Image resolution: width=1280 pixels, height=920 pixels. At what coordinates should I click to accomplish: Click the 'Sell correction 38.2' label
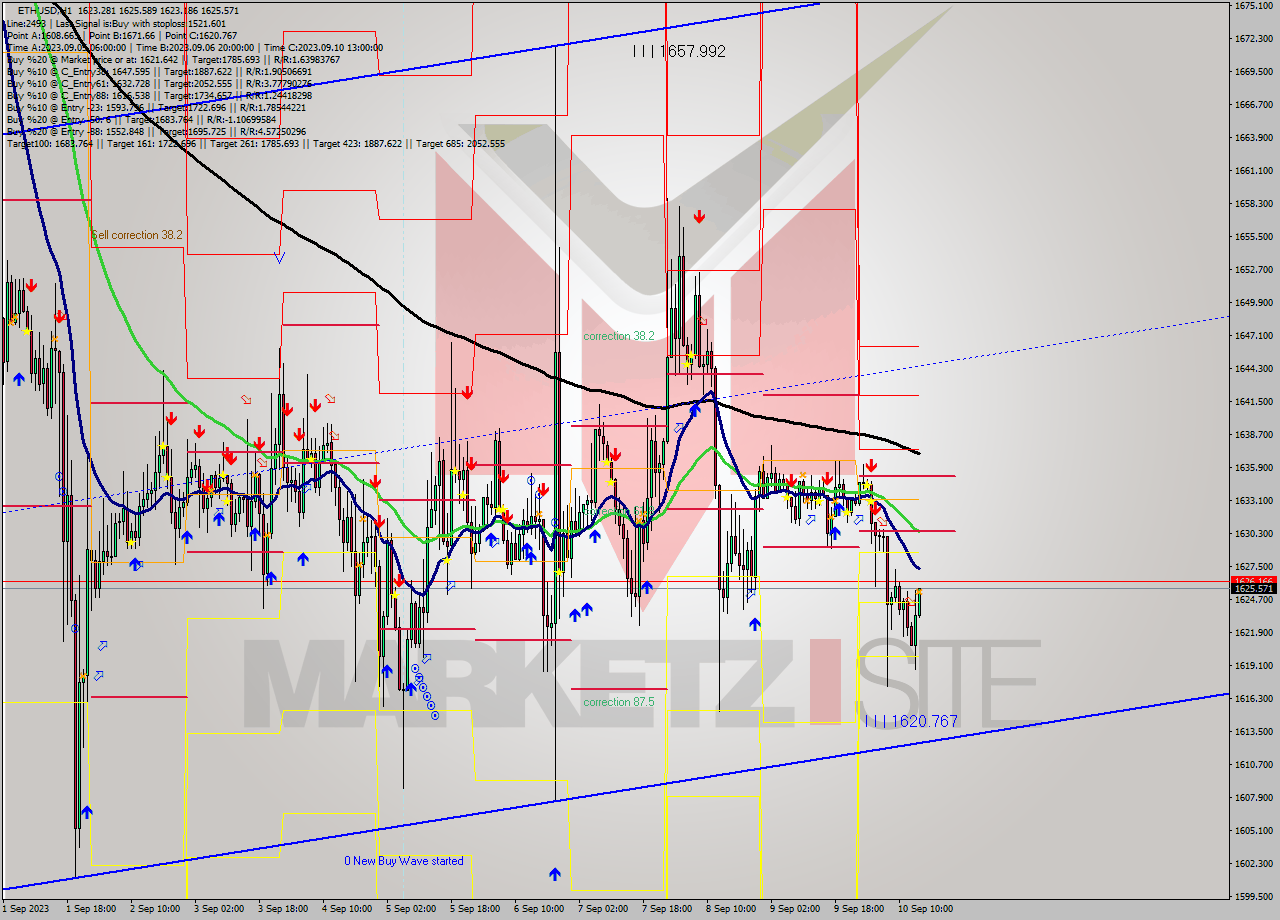(137, 235)
